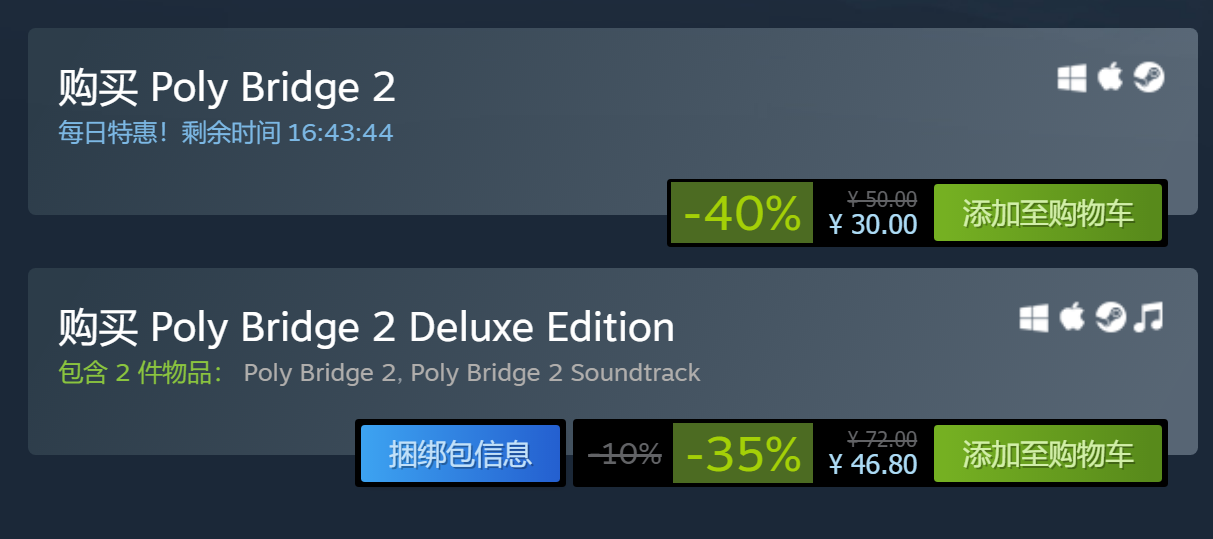
Task: Add Deluxe Edition at ¥46.80 to cart
Action: tap(1048, 453)
